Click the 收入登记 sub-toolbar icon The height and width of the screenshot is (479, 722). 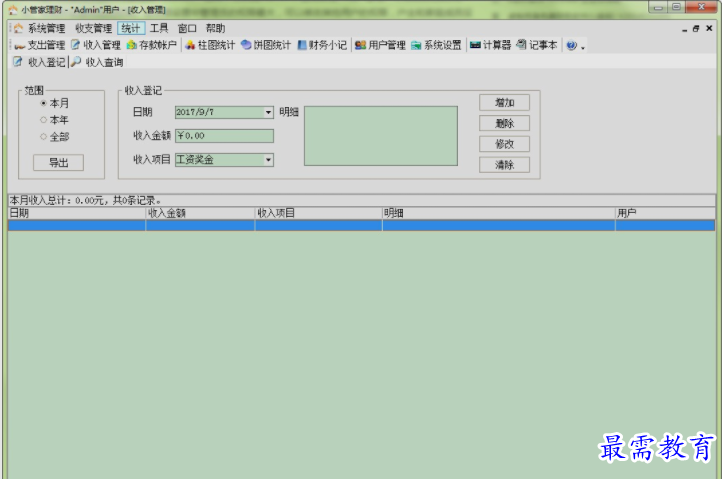17,62
